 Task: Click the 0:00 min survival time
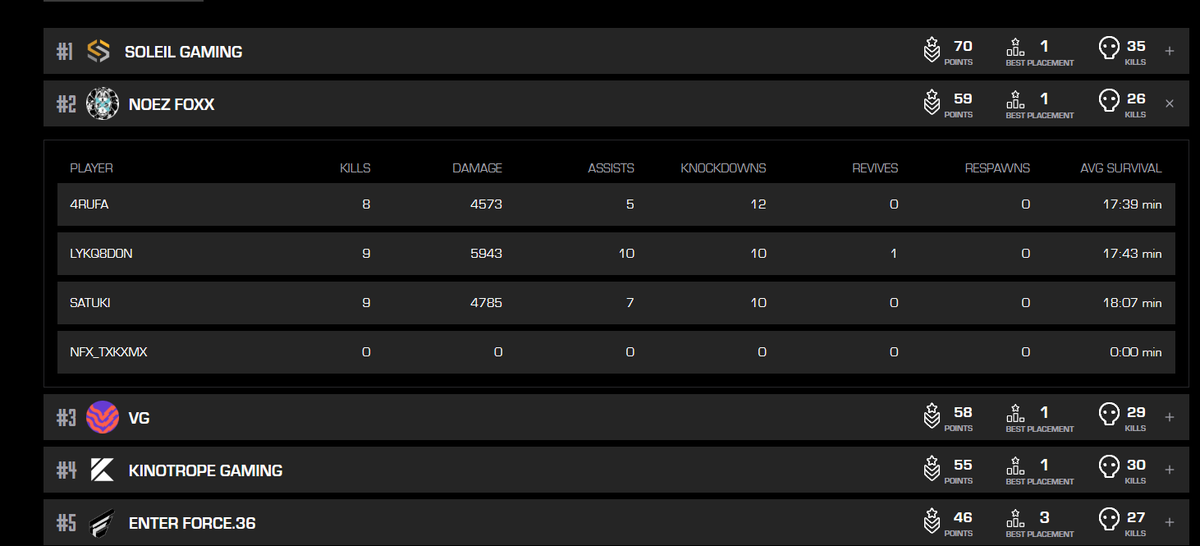[x=1136, y=352]
